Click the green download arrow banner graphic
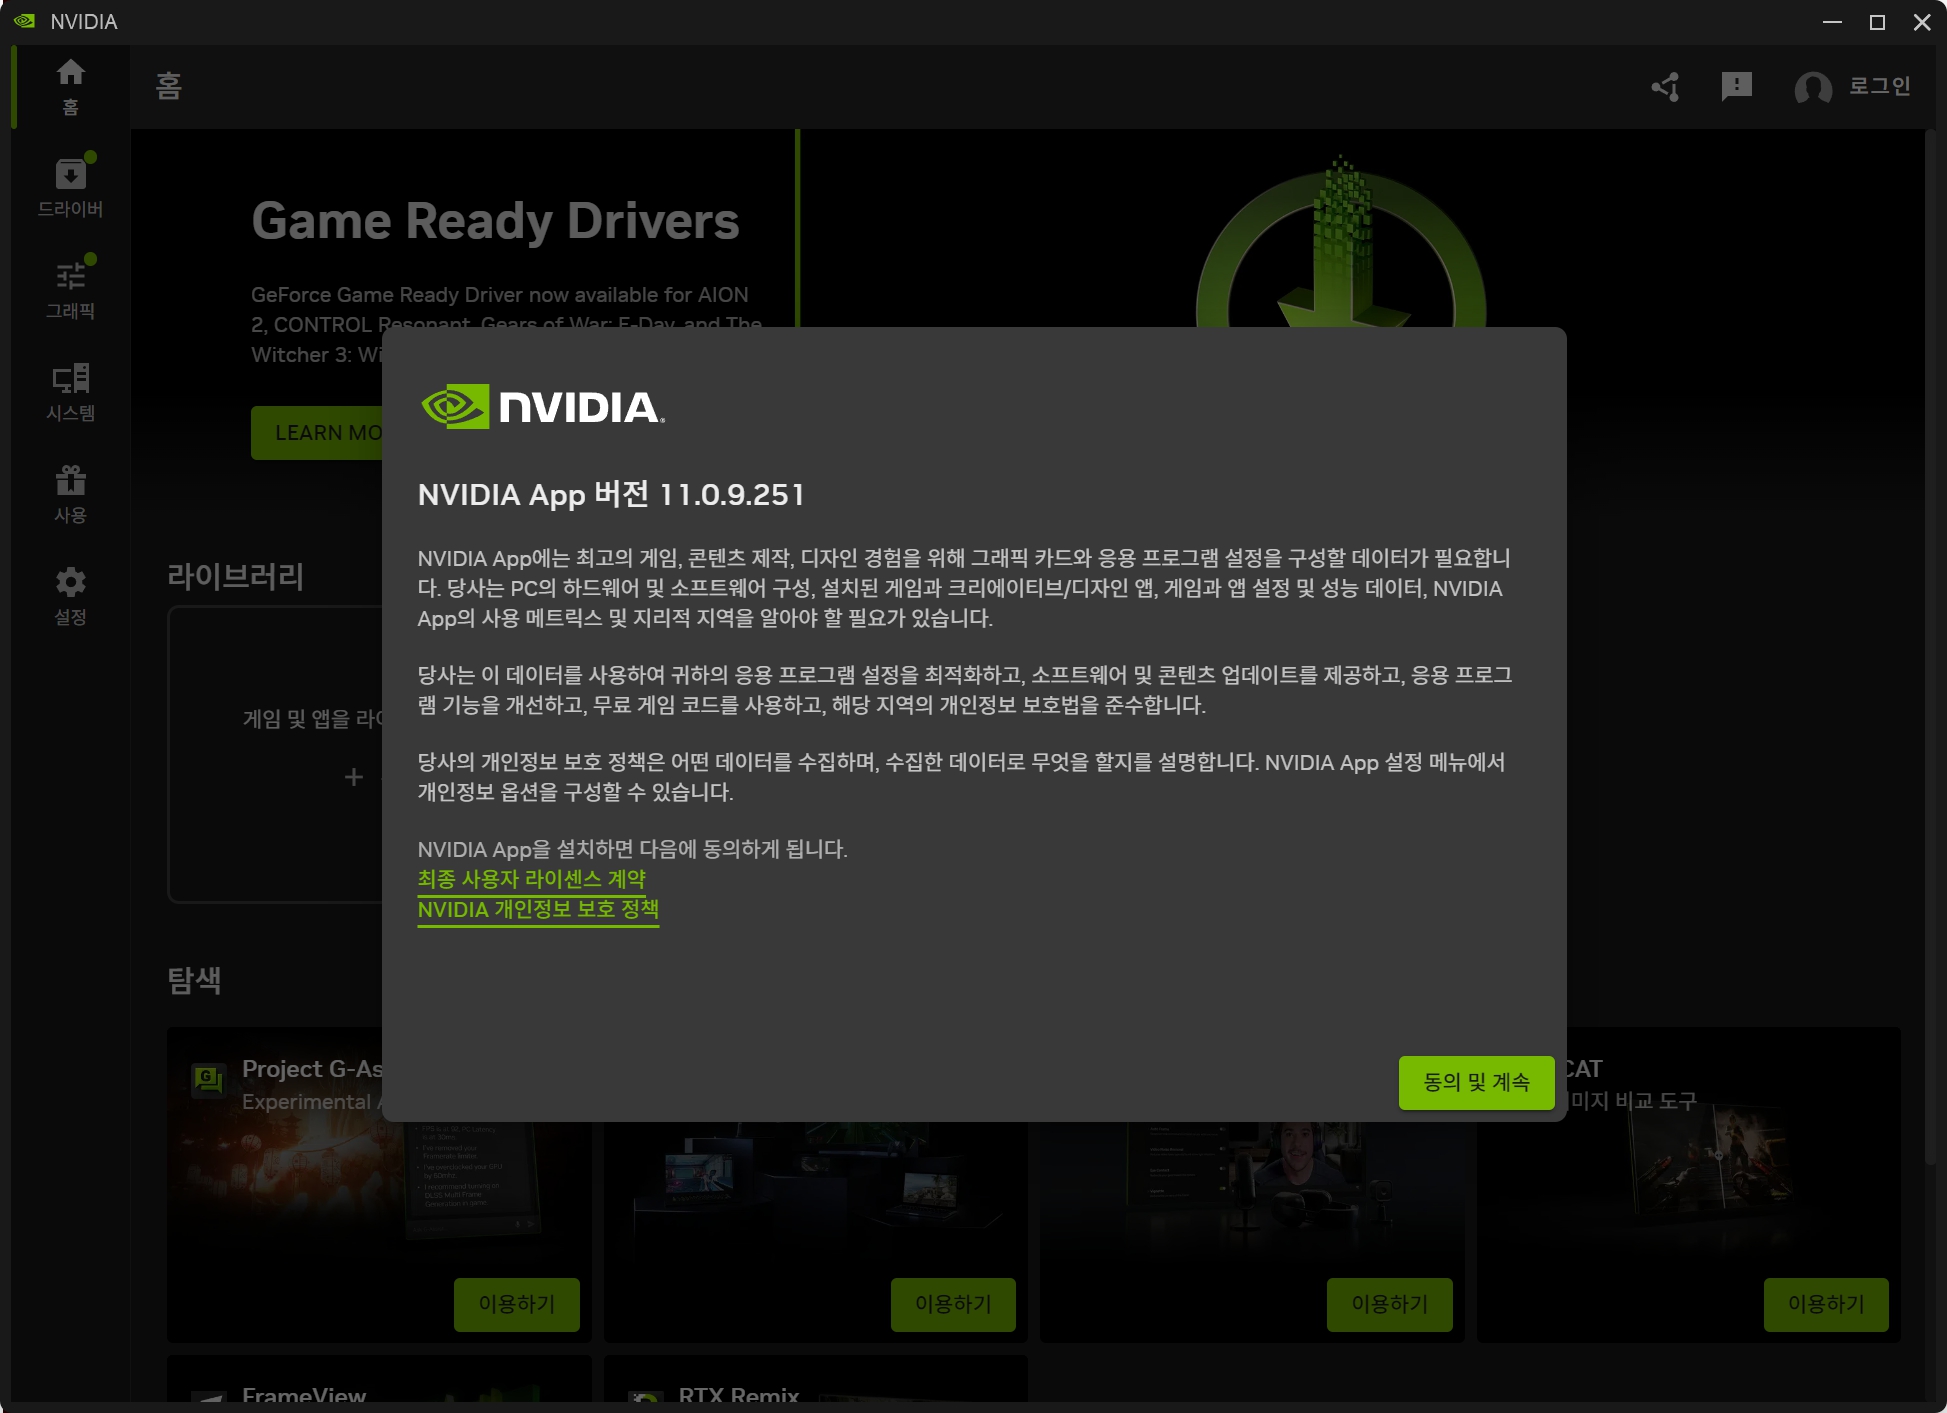 pos(1341,243)
